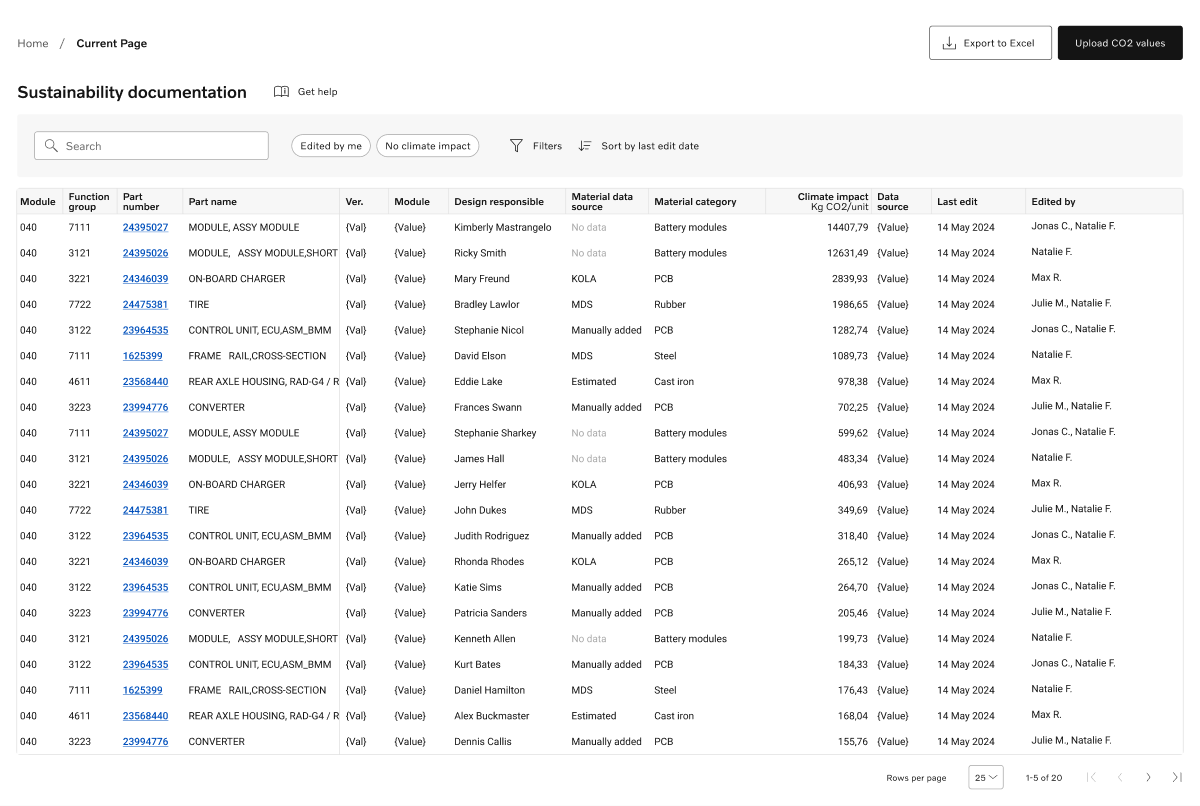Open part 23568440 in Eddie Lake row

145,381
